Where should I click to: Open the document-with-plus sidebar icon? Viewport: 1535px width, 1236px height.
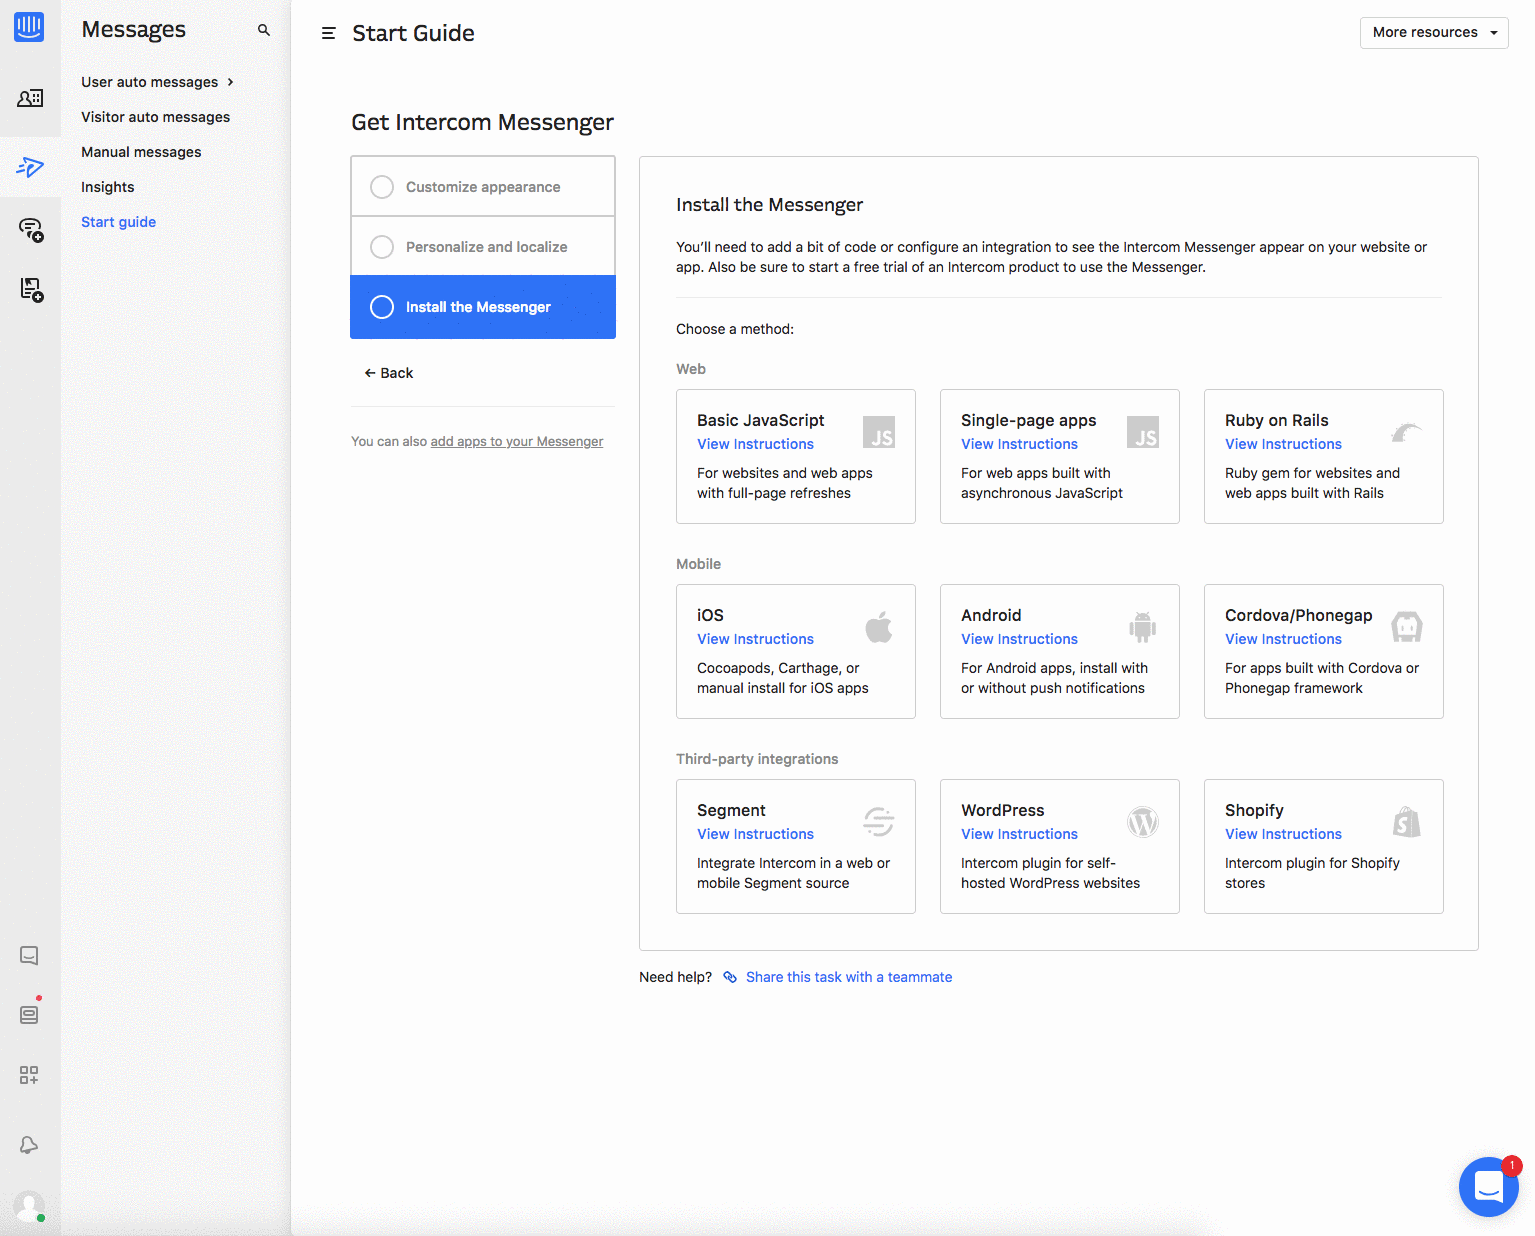pos(31,290)
